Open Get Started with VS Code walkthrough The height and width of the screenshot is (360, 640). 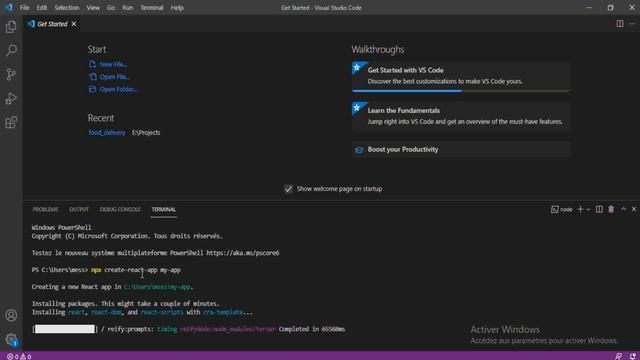click(x=461, y=76)
